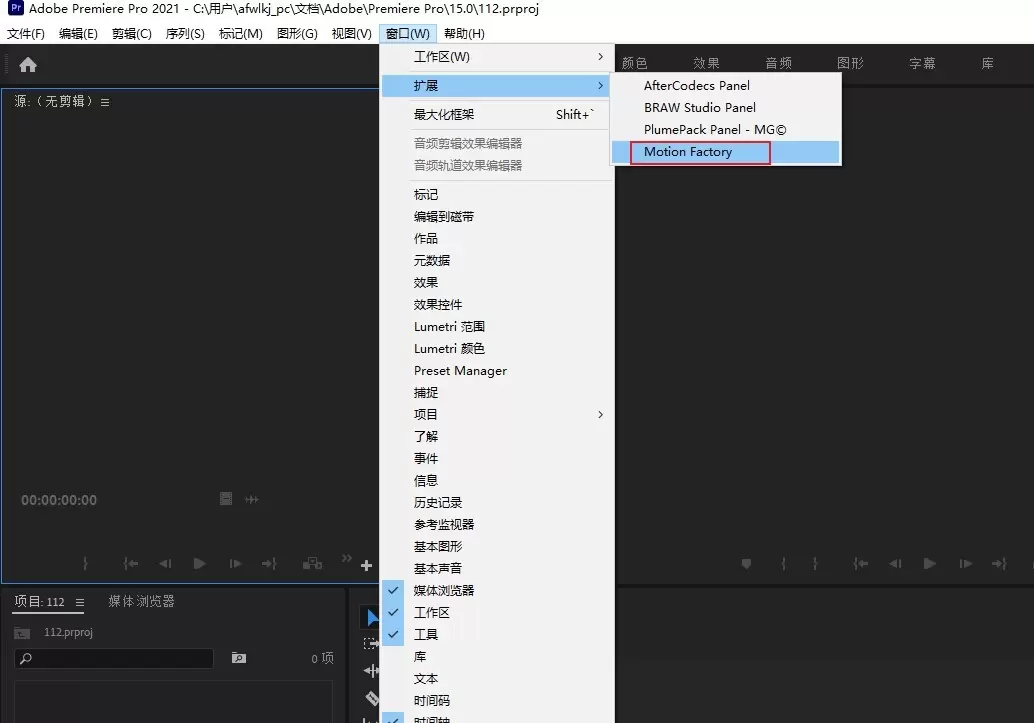The image size is (1034, 723).
Task: Uncheck 媒体浏览器 in the Window menu
Action: click(497, 590)
